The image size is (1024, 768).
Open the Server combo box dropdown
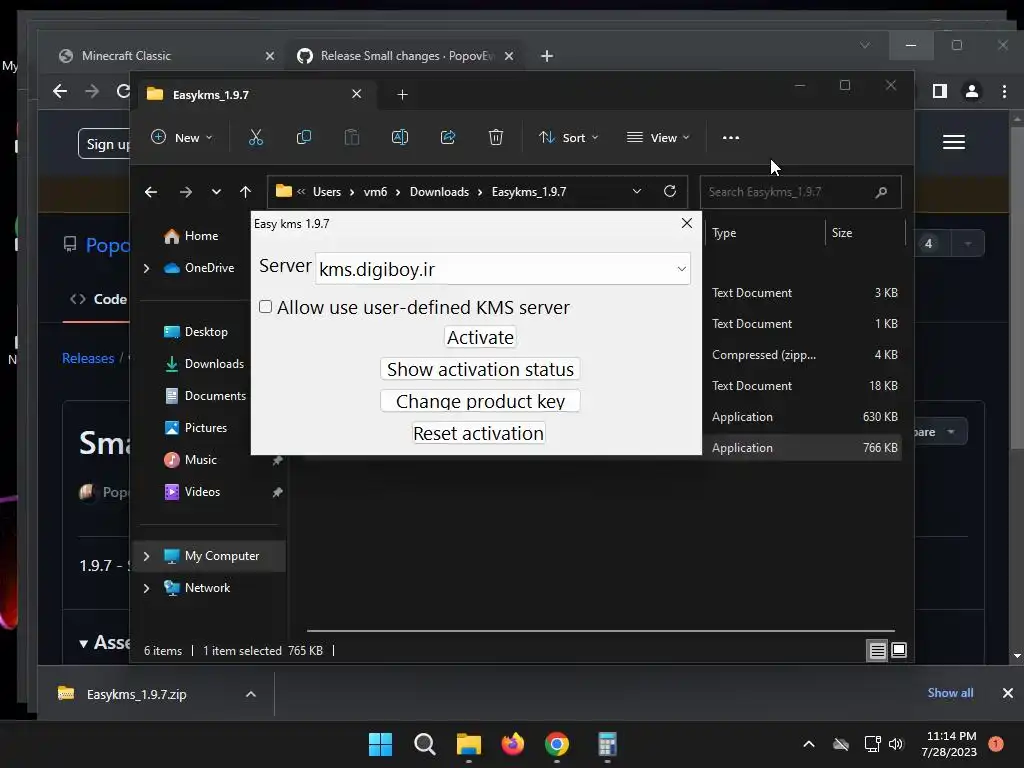(681, 269)
